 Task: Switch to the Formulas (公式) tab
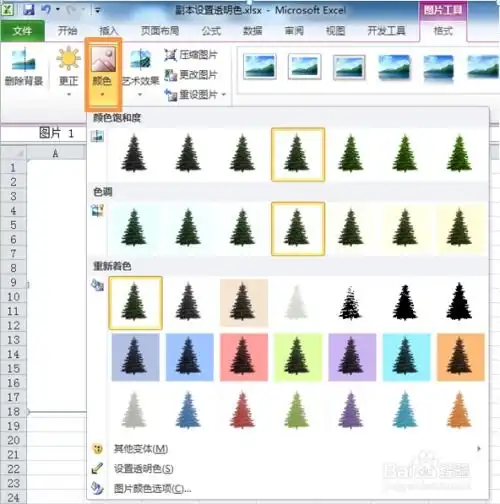click(x=211, y=31)
